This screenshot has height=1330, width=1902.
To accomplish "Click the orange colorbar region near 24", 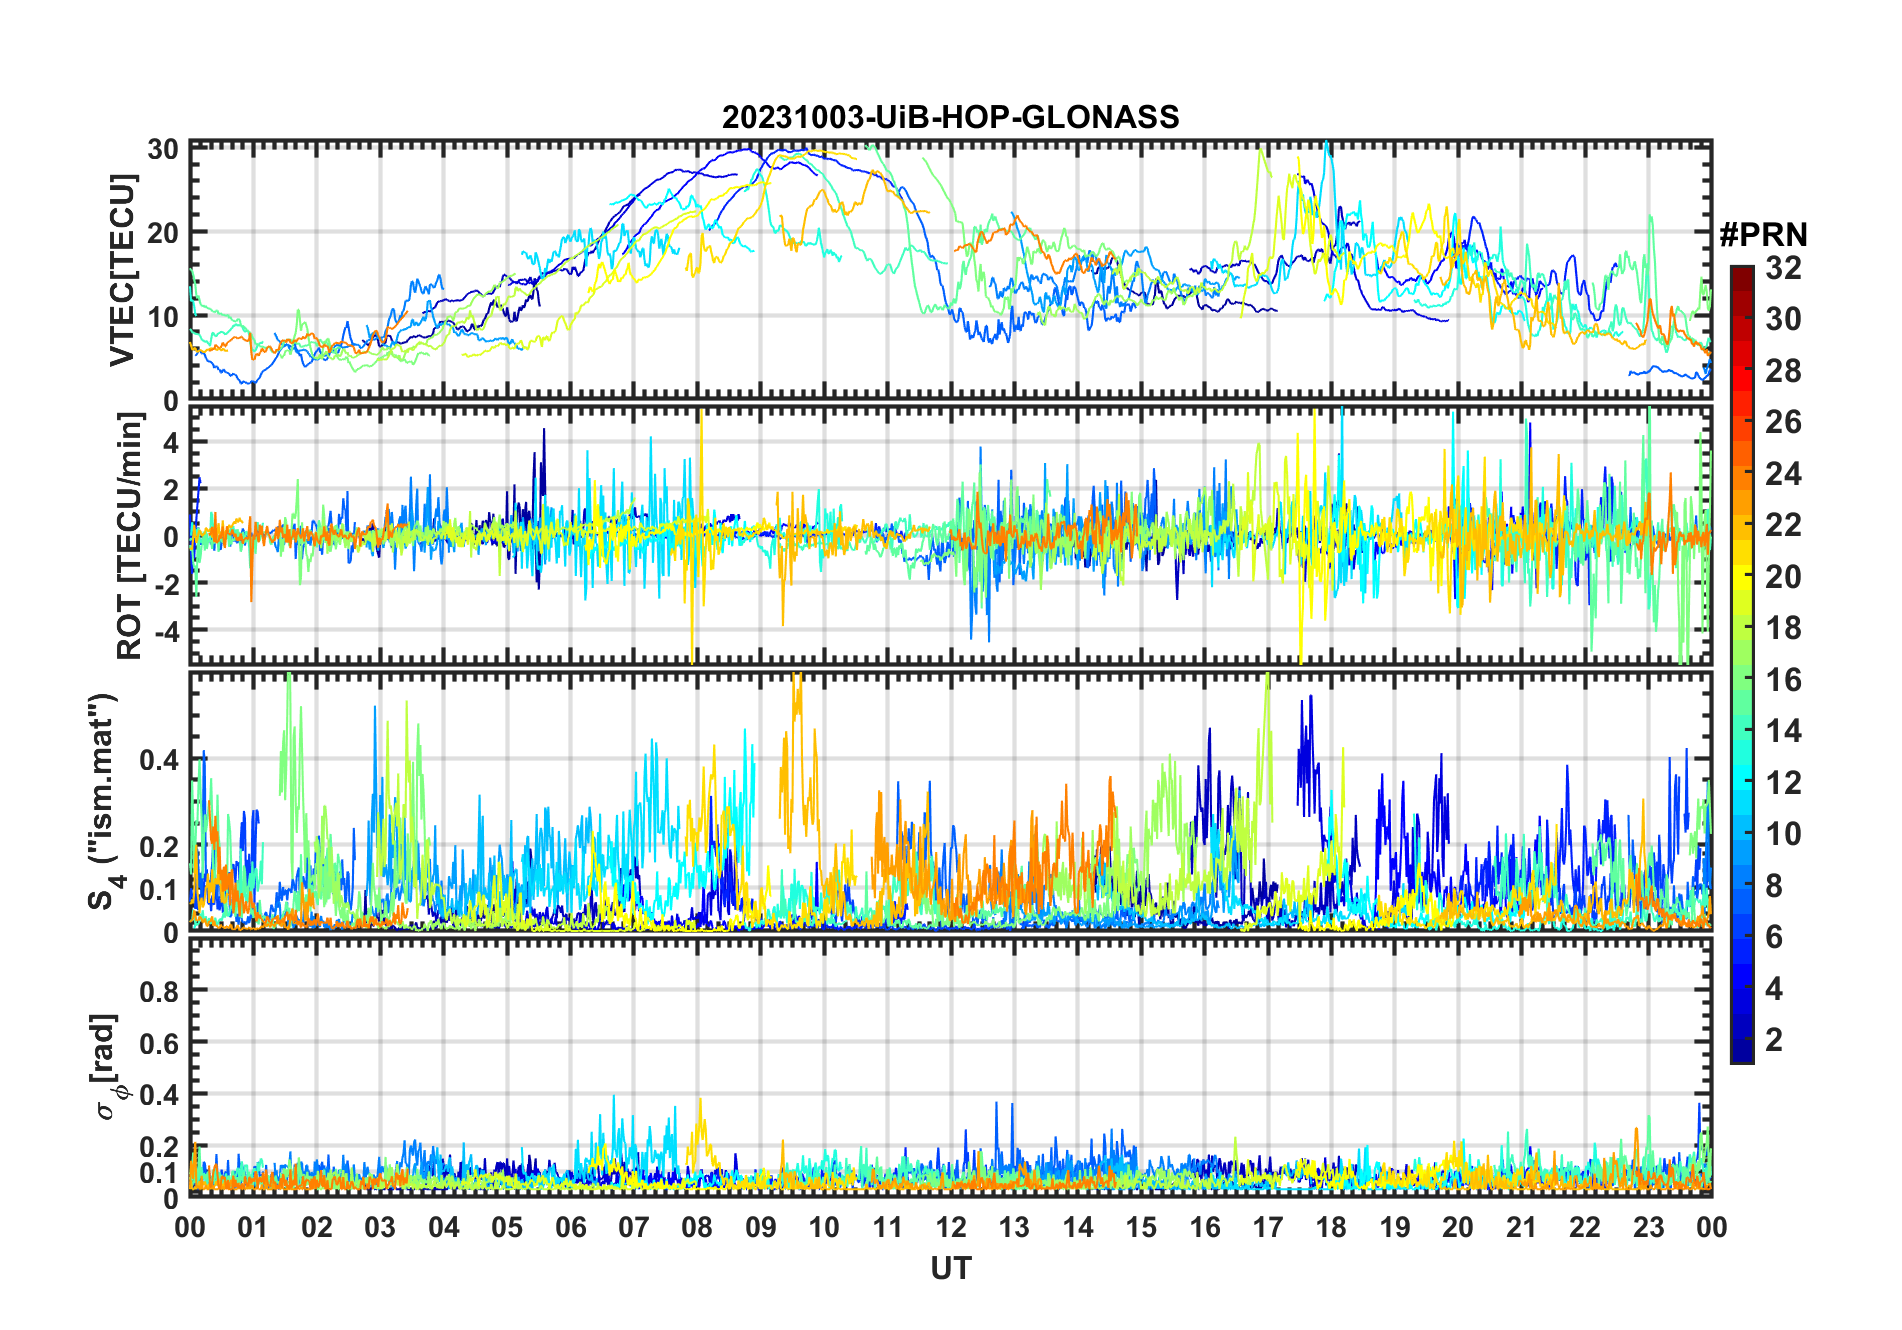I will click(x=1741, y=474).
